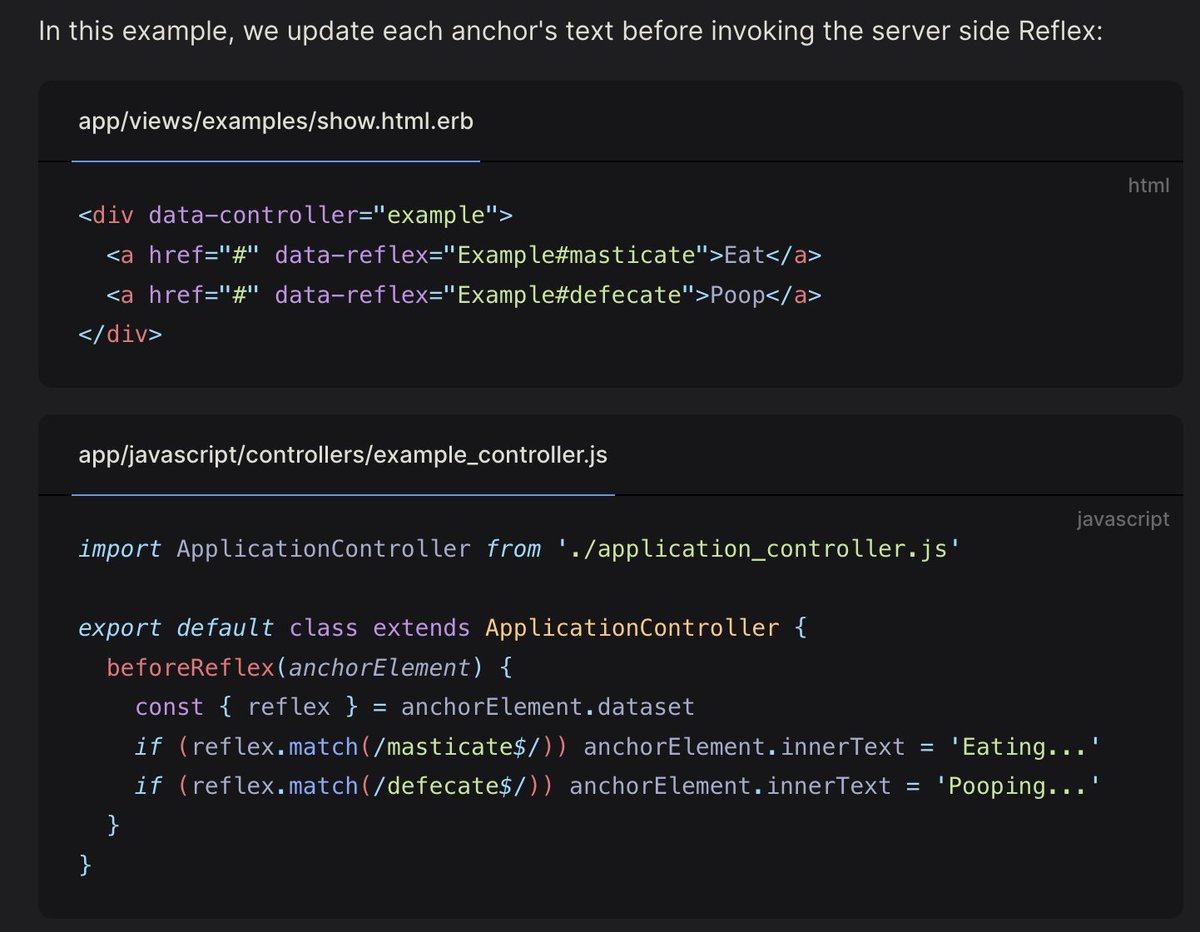Select the app/javascript/controllers/example_controller.js tab

tap(343, 455)
